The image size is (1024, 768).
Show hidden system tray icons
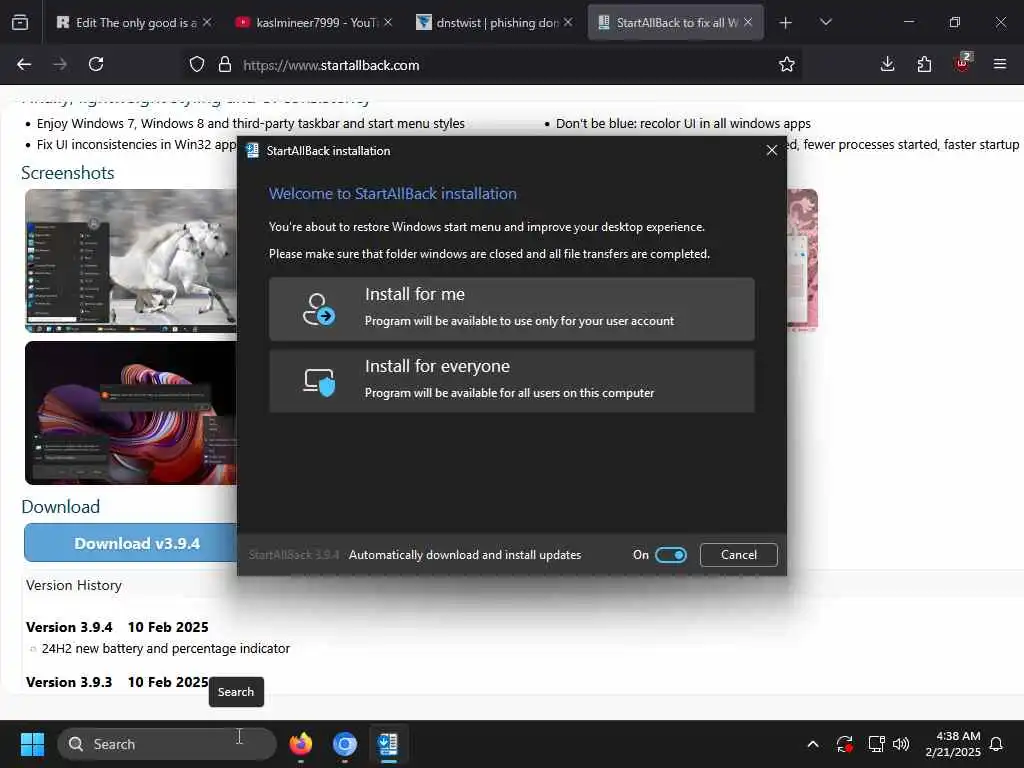point(813,744)
